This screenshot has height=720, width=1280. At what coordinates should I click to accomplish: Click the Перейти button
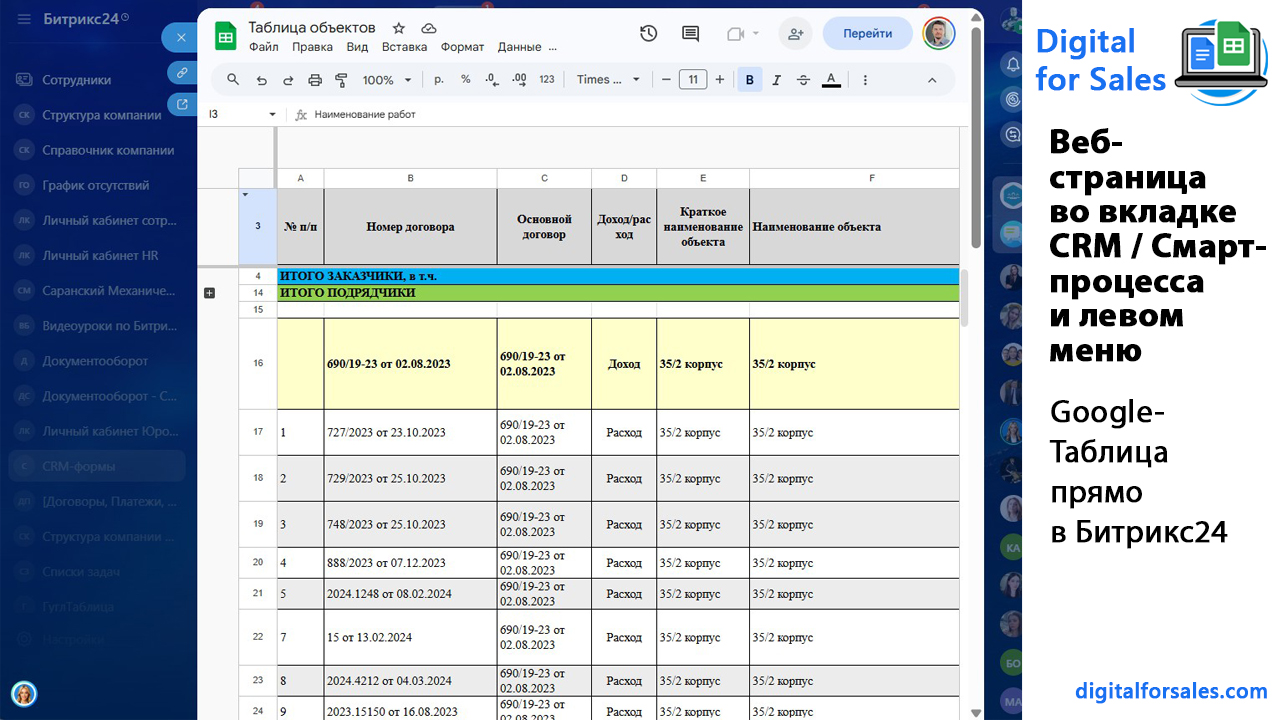point(867,33)
